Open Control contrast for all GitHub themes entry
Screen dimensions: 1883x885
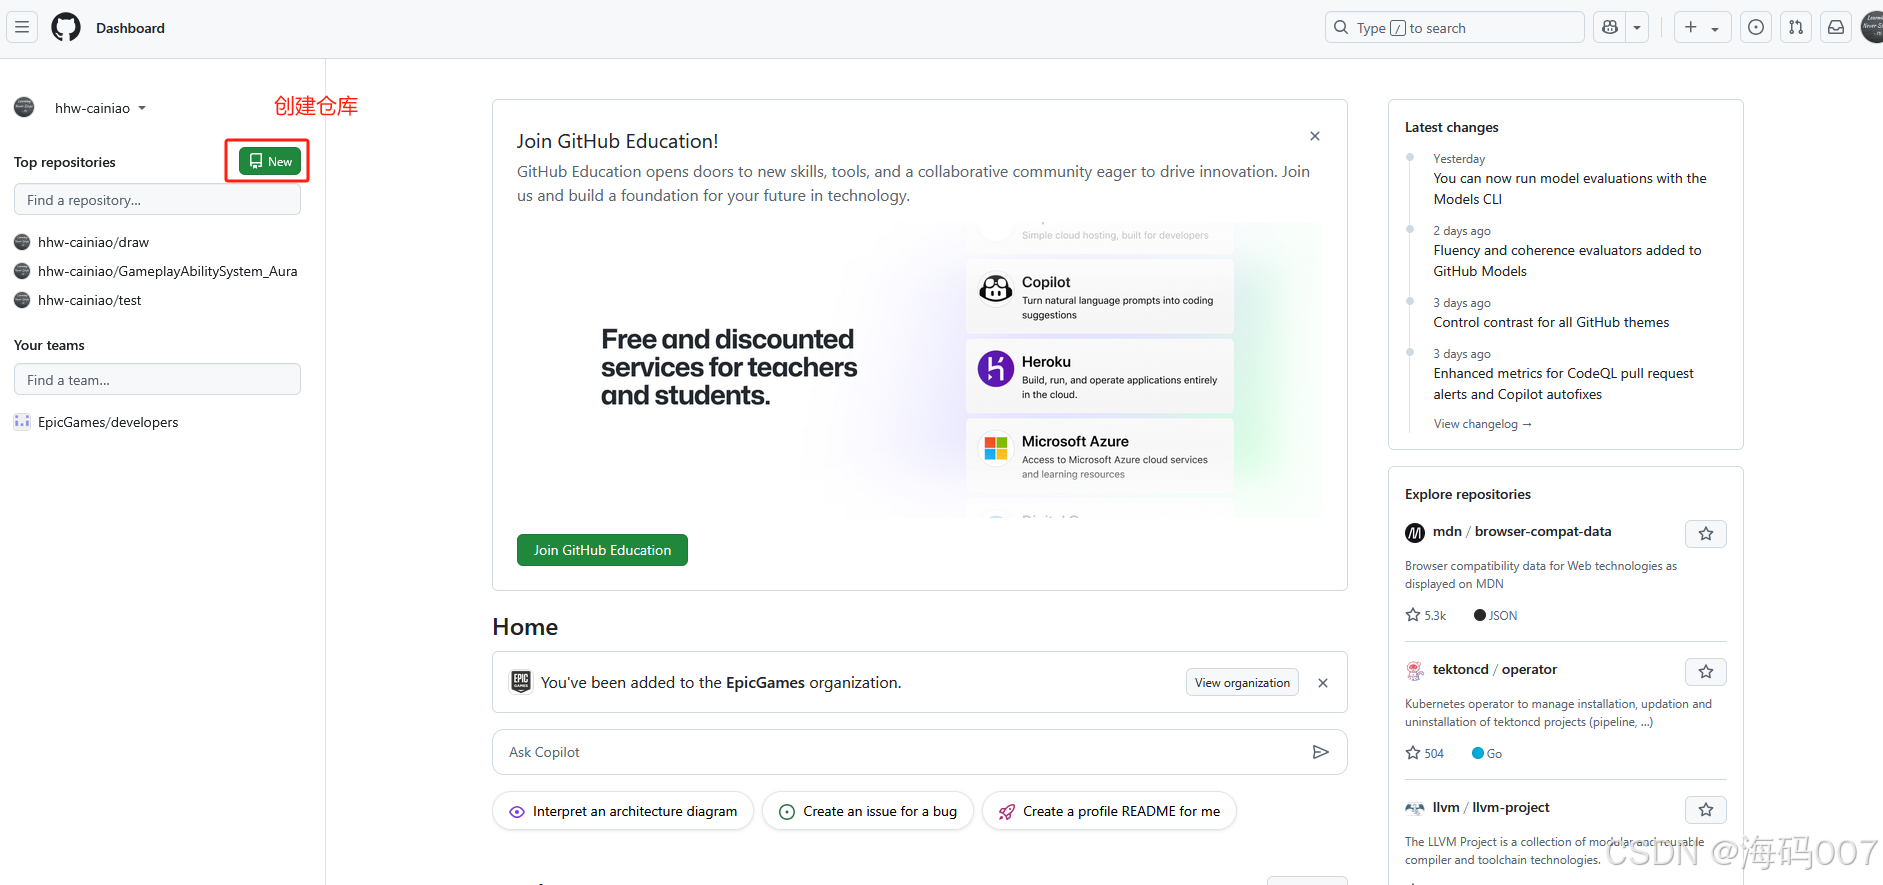pyautogui.click(x=1551, y=322)
